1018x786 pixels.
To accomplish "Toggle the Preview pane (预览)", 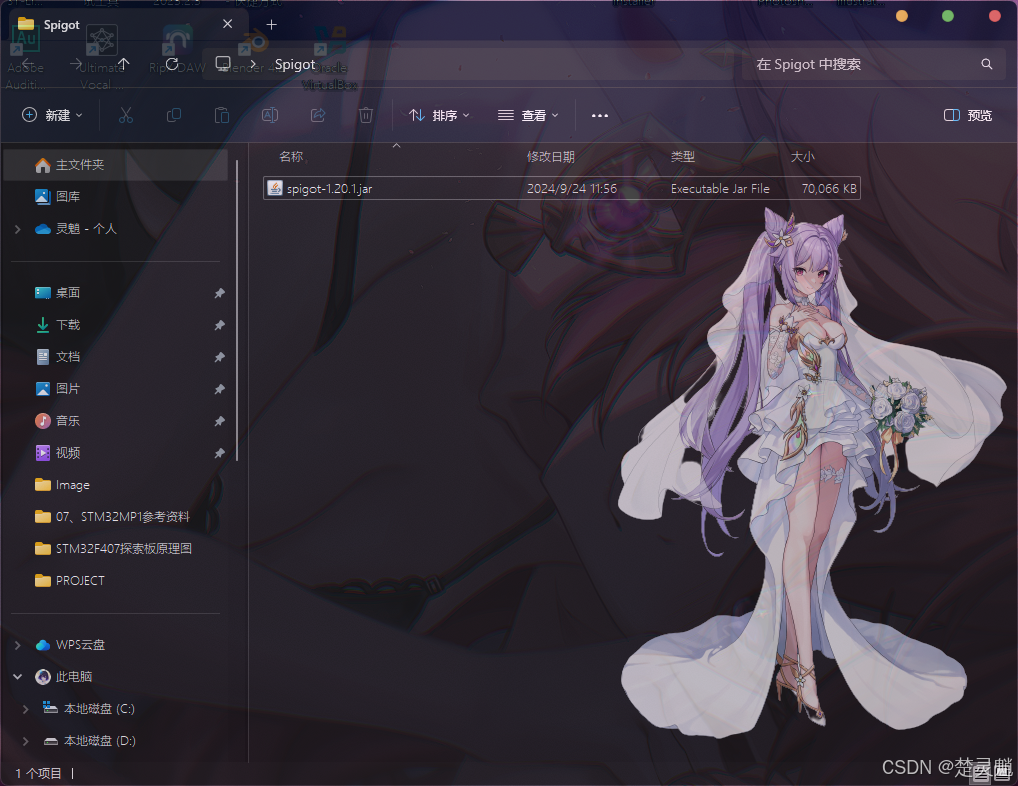I will pos(968,116).
